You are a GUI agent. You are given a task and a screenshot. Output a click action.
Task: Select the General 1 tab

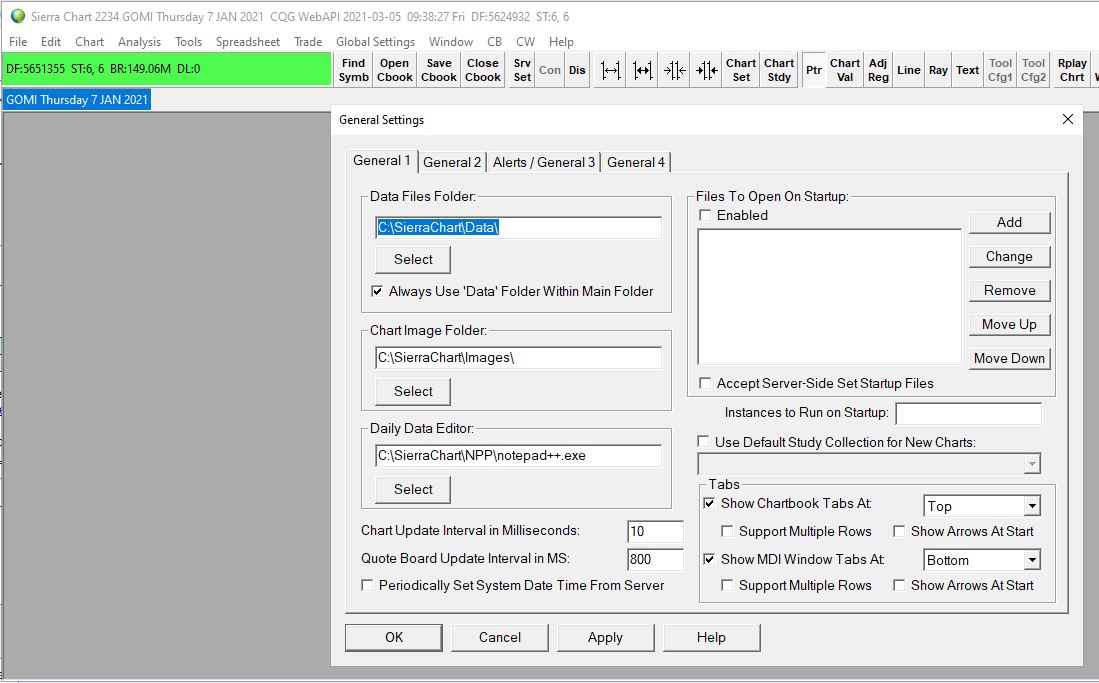click(x=381, y=161)
